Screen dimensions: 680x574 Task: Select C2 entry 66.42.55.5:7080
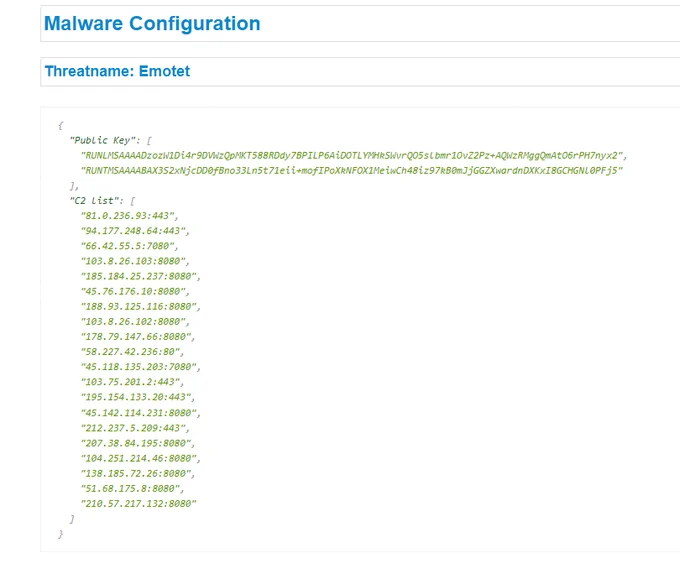pyautogui.click(x=127, y=246)
